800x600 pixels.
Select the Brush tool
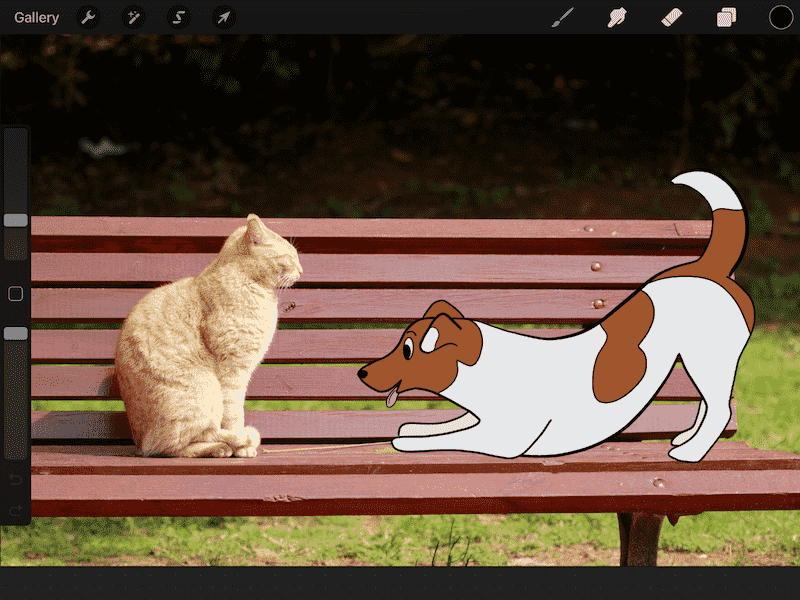click(563, 17)
